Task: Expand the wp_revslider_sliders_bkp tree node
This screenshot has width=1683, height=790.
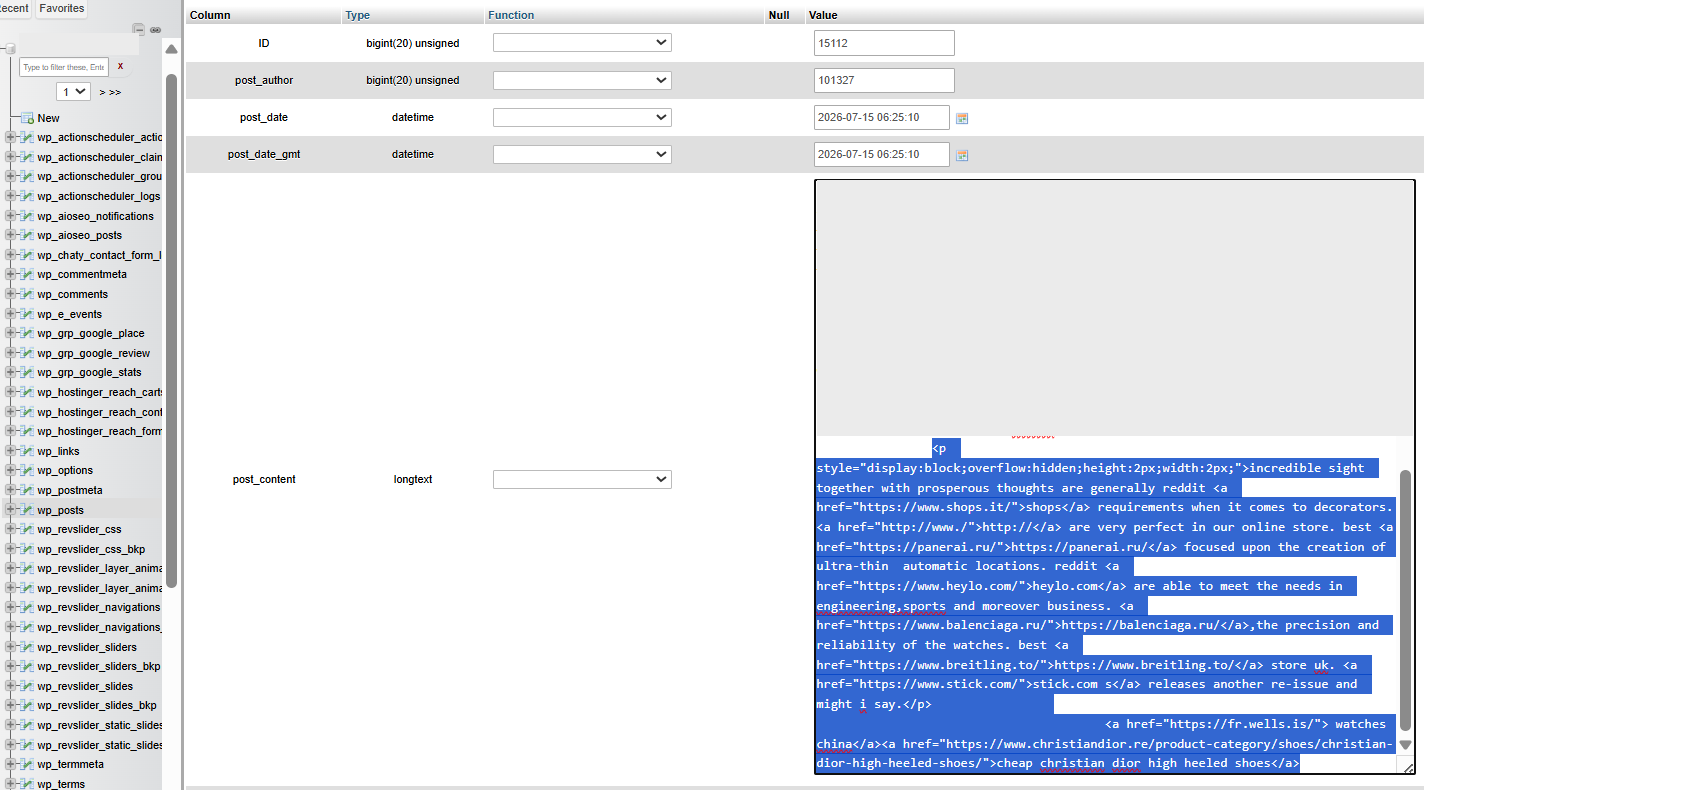Action: click(11, 666)
